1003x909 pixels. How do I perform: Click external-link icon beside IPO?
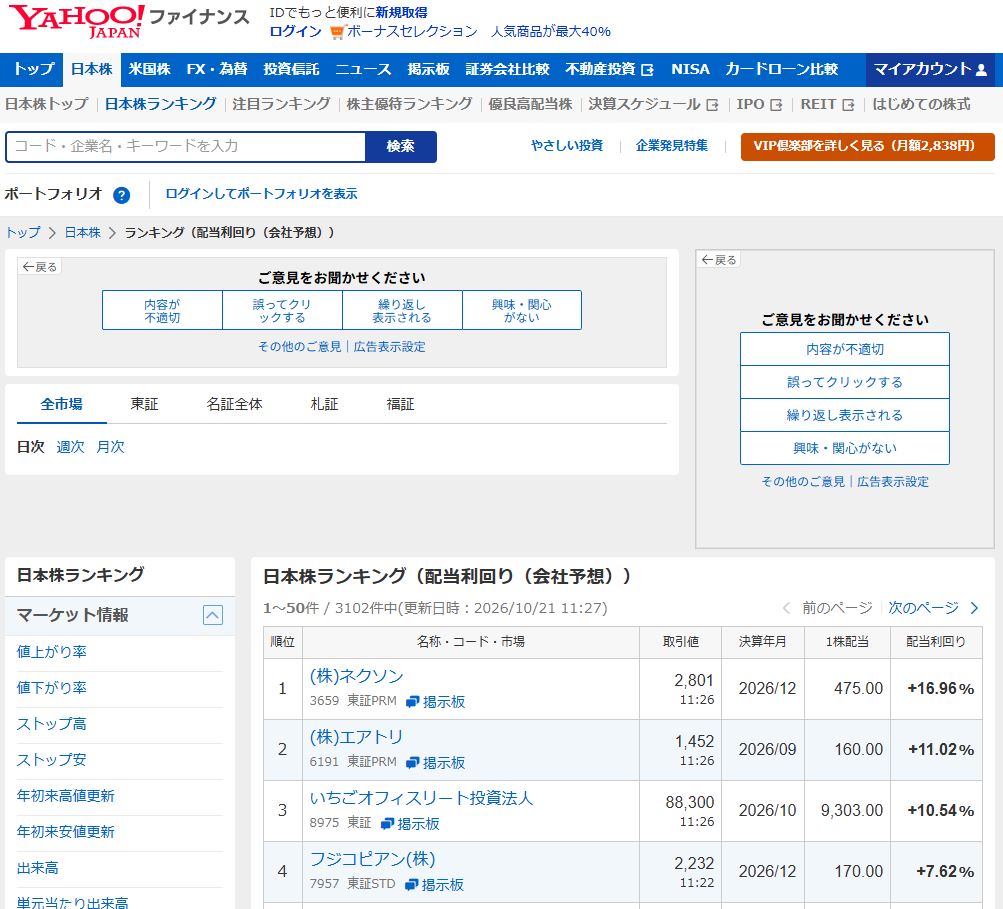coord(776,105)
